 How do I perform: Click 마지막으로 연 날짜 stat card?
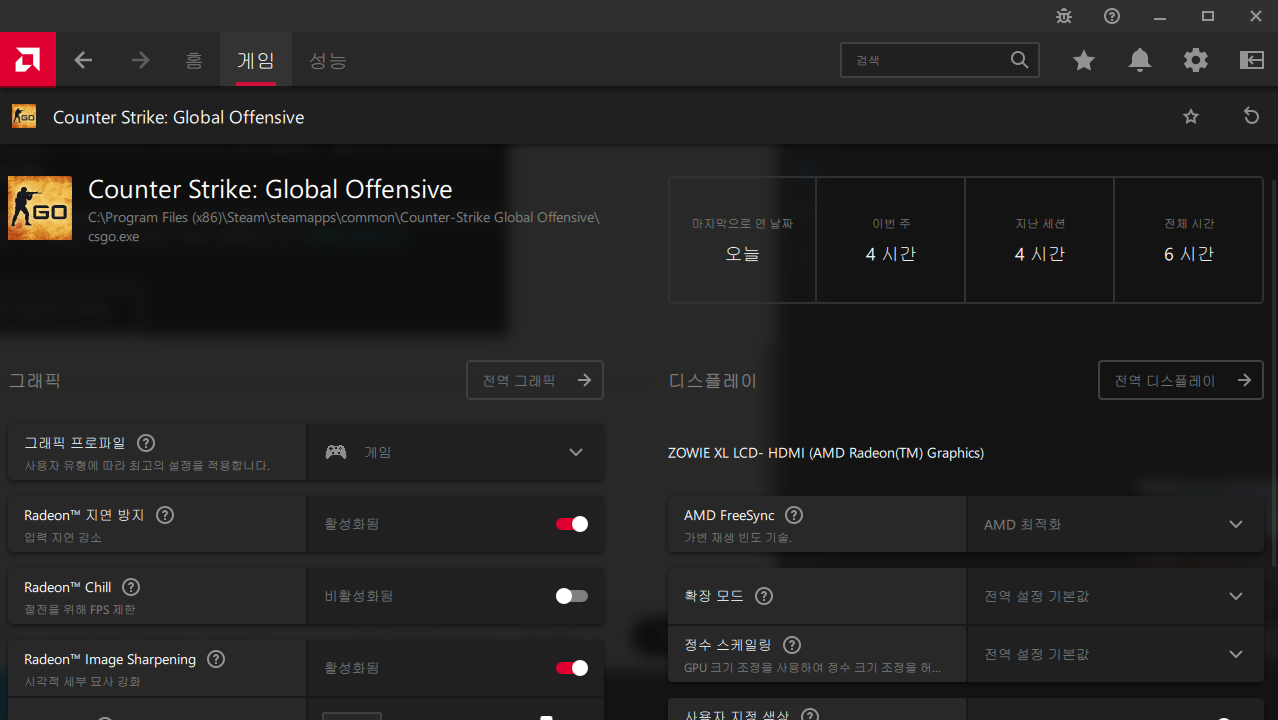[742, 240]
